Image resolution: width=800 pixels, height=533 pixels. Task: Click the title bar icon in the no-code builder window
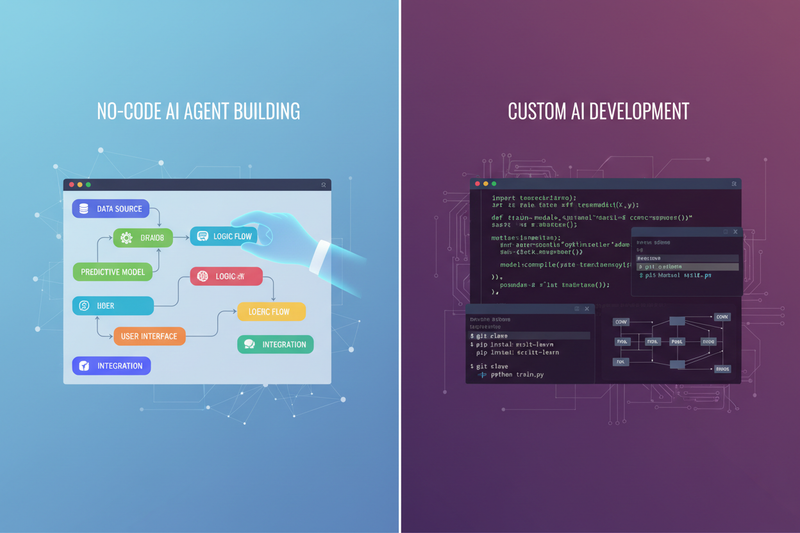coord(323,185)
